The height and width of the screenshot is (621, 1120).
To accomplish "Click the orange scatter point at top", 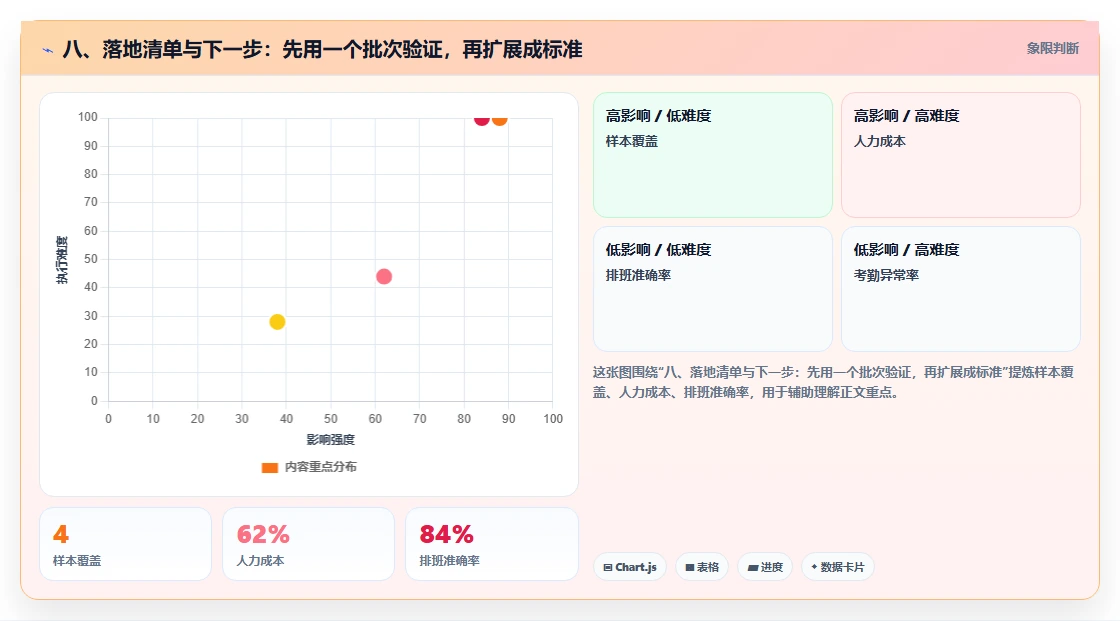I will (499, 119).
